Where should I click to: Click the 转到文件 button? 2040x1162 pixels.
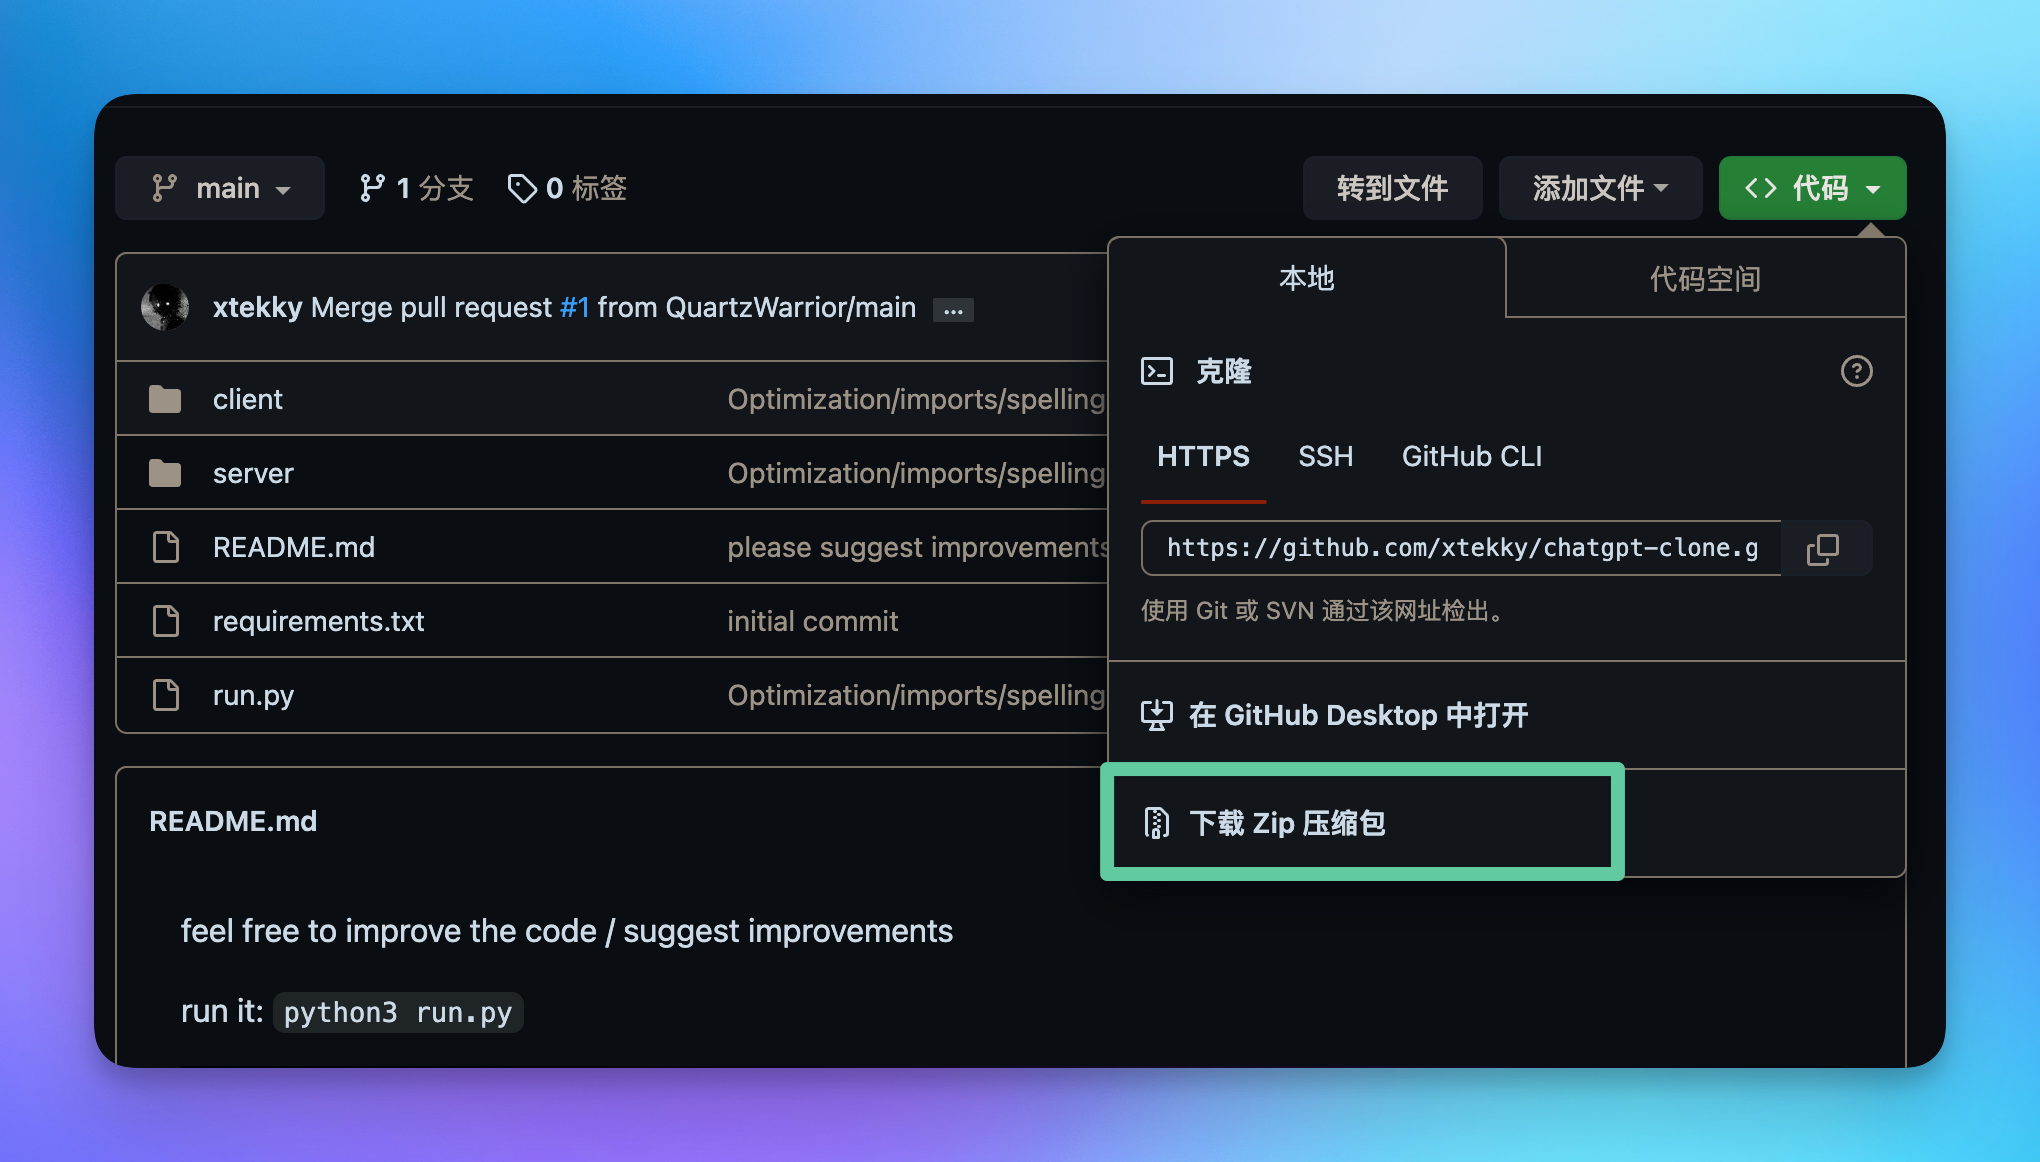[x=1392, y=188]
